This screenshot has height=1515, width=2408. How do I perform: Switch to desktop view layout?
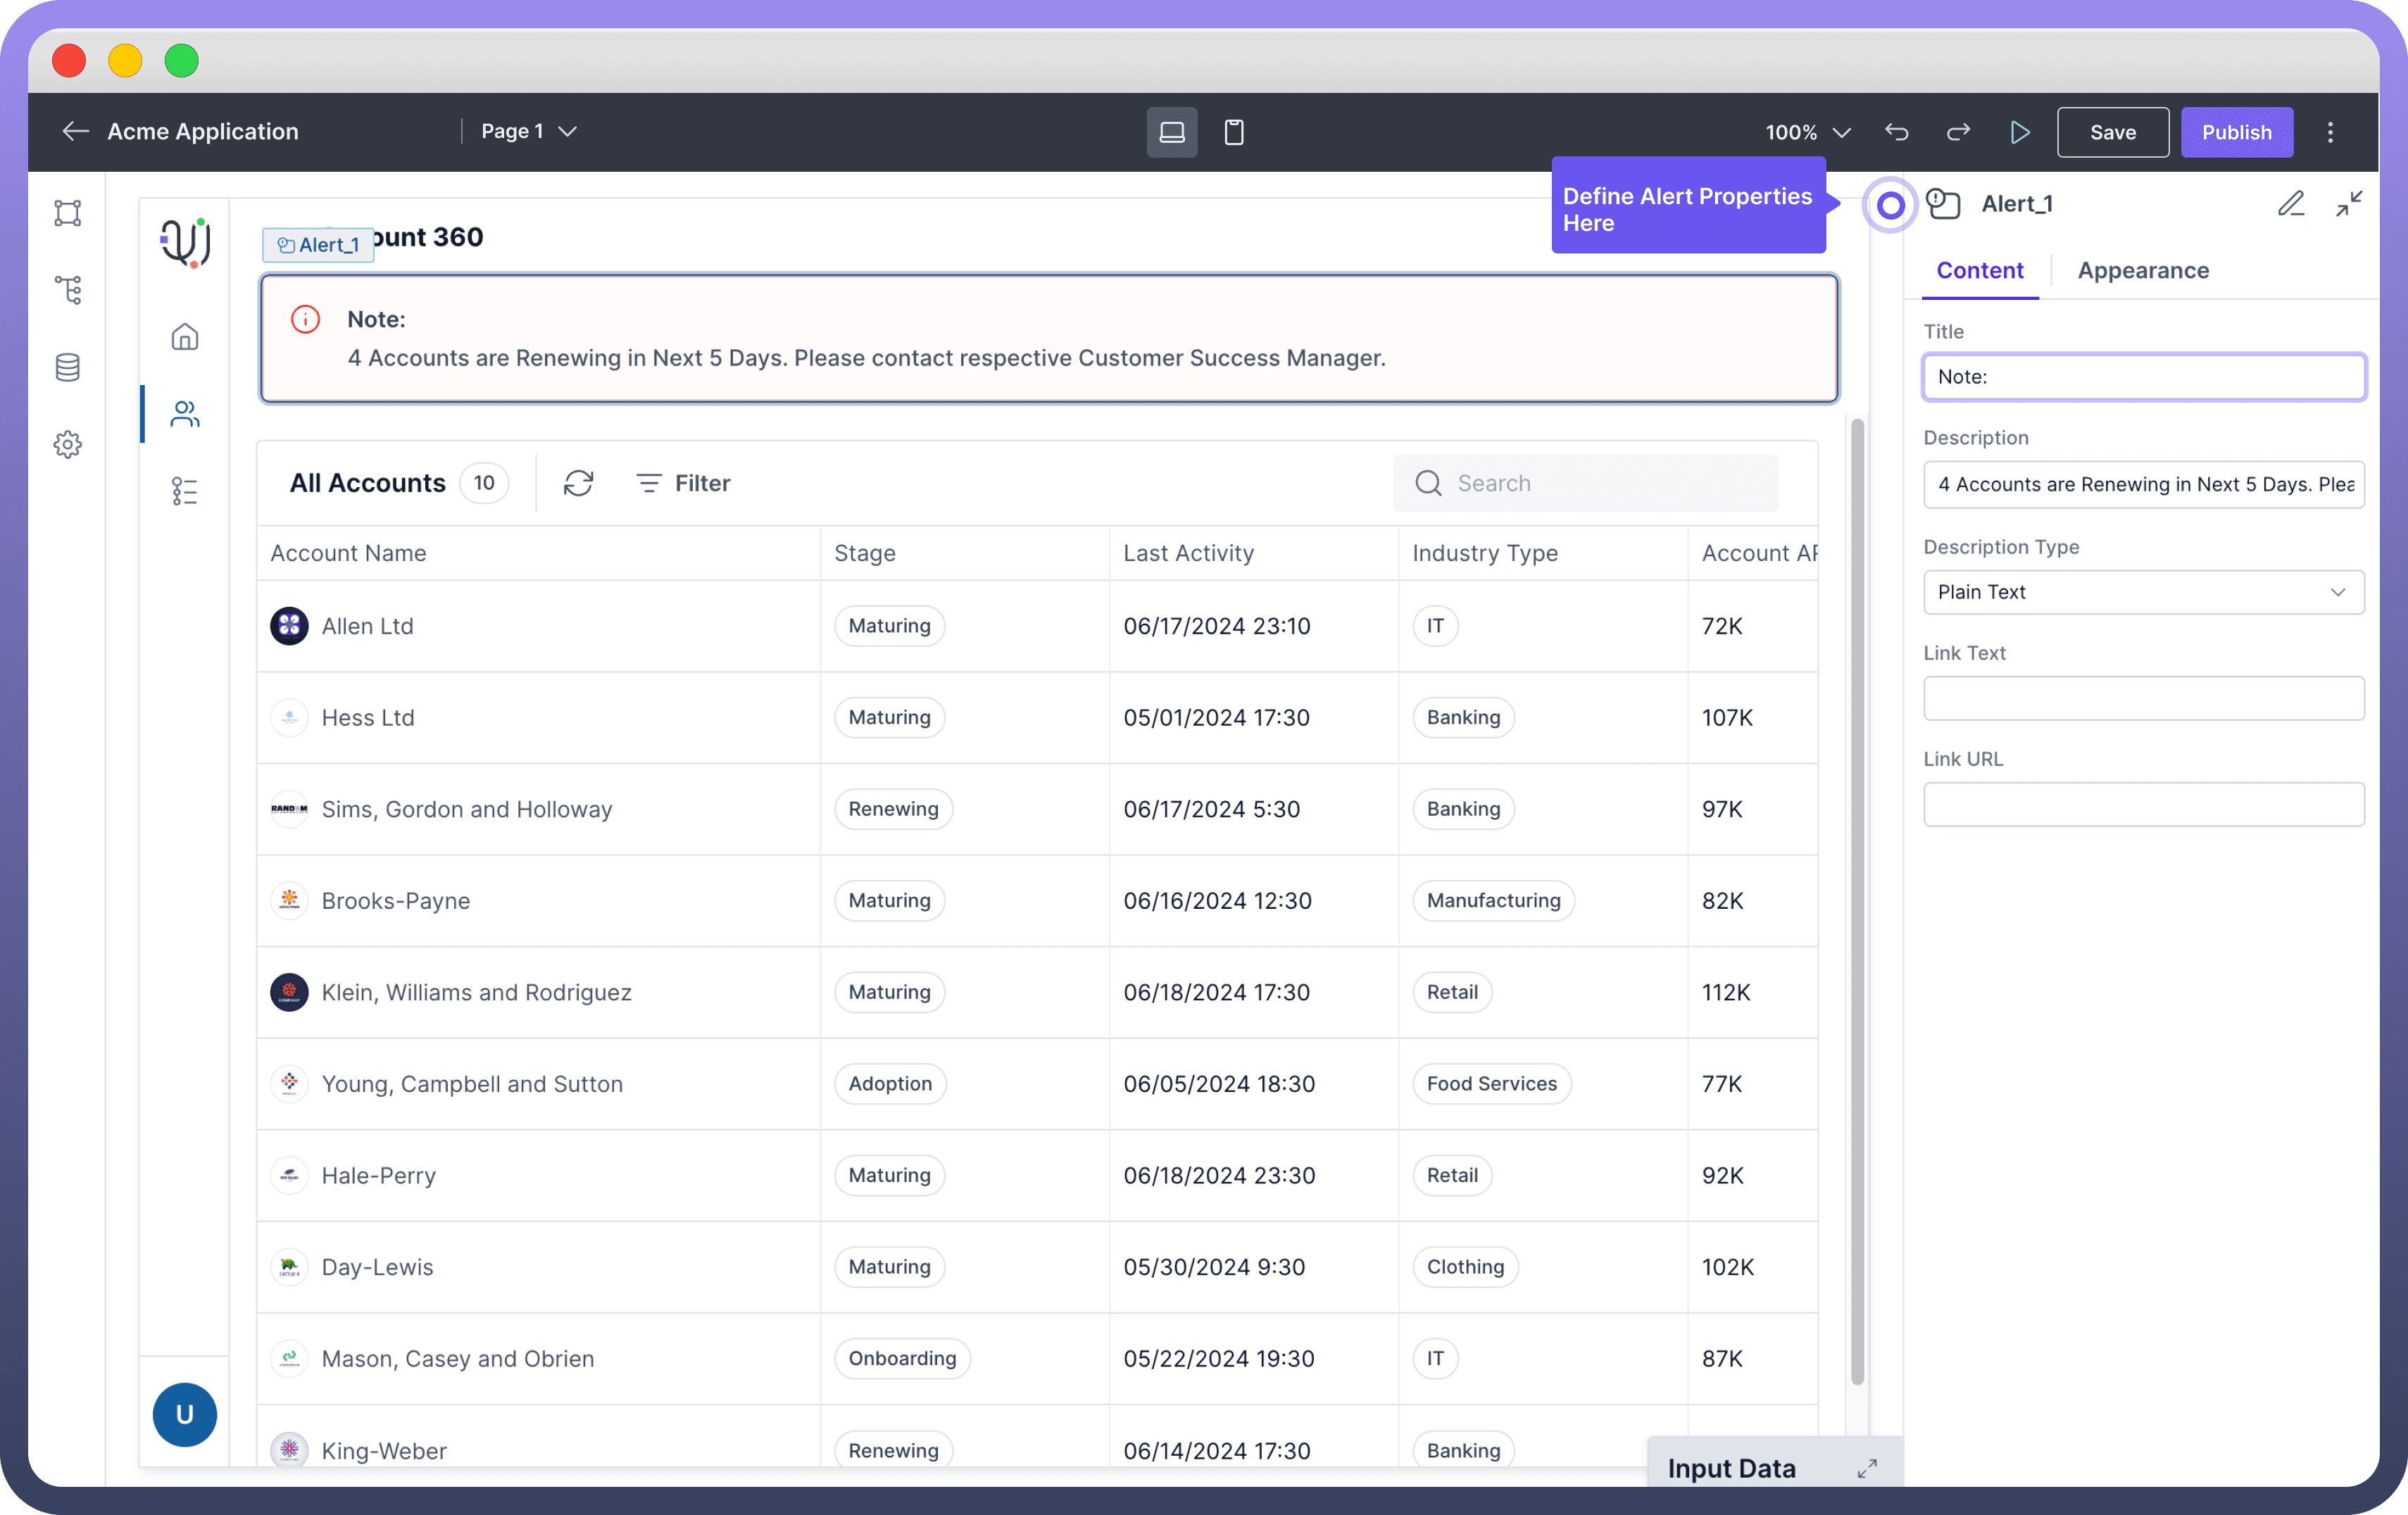pyautogui.click(x=1172, y=132)
